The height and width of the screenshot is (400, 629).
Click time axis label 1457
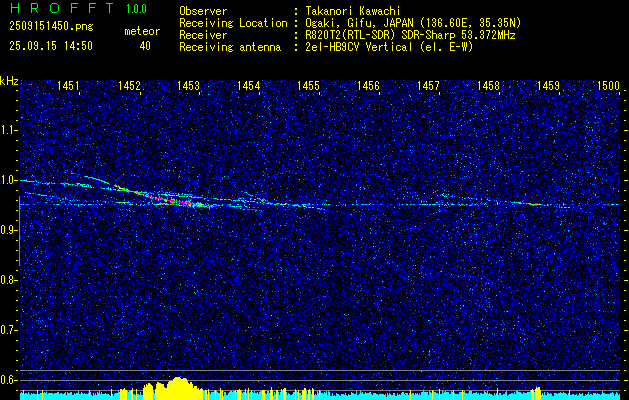[428, 85]
